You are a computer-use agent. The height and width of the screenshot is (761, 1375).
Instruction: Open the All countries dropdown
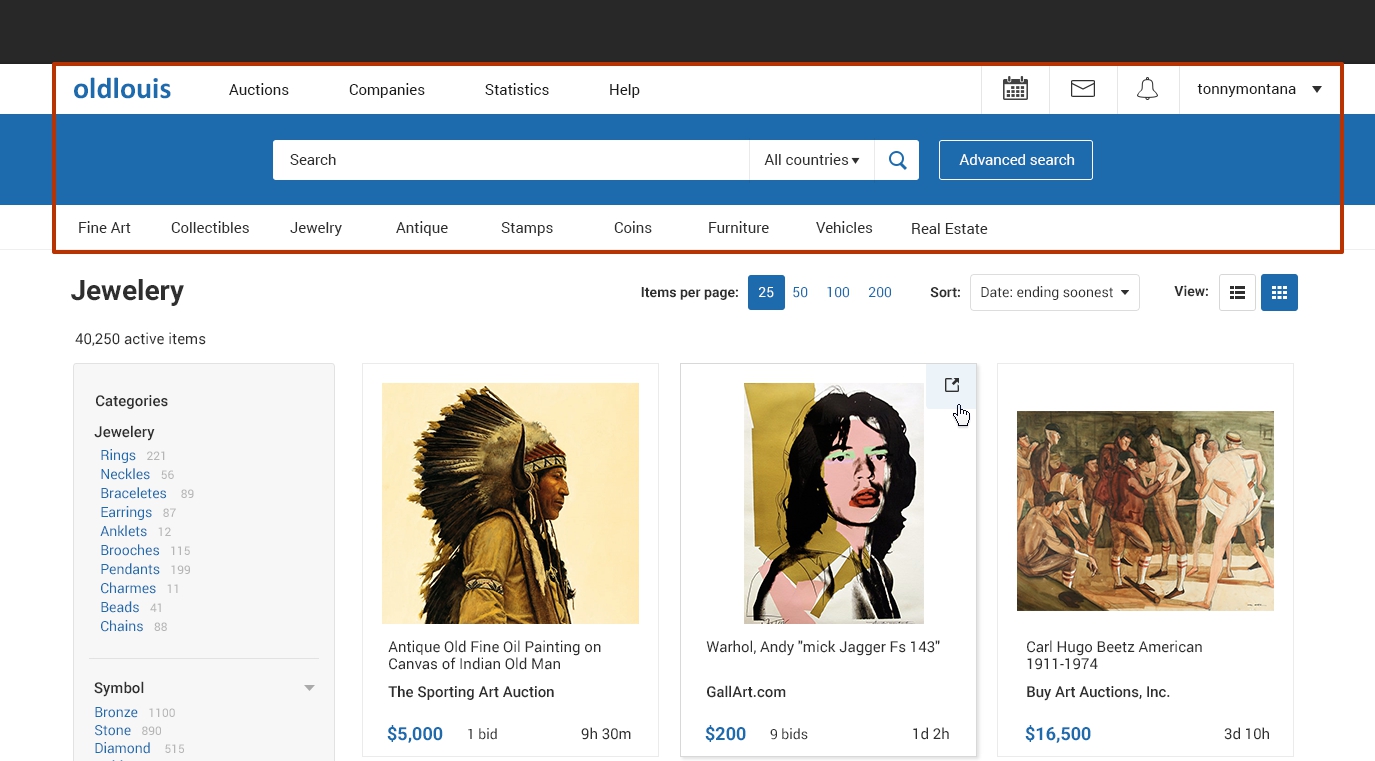click(x=811, y=160)
